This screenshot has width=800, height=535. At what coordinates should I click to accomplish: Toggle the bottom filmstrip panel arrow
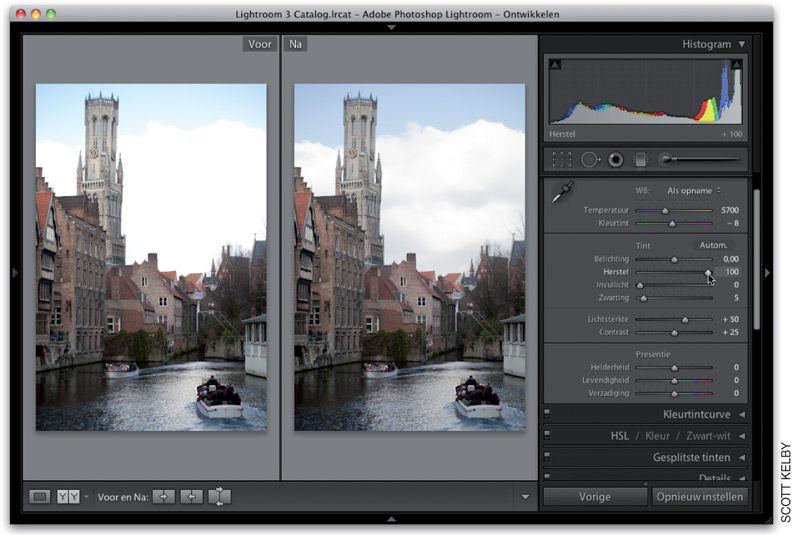[x=391, y=519]
